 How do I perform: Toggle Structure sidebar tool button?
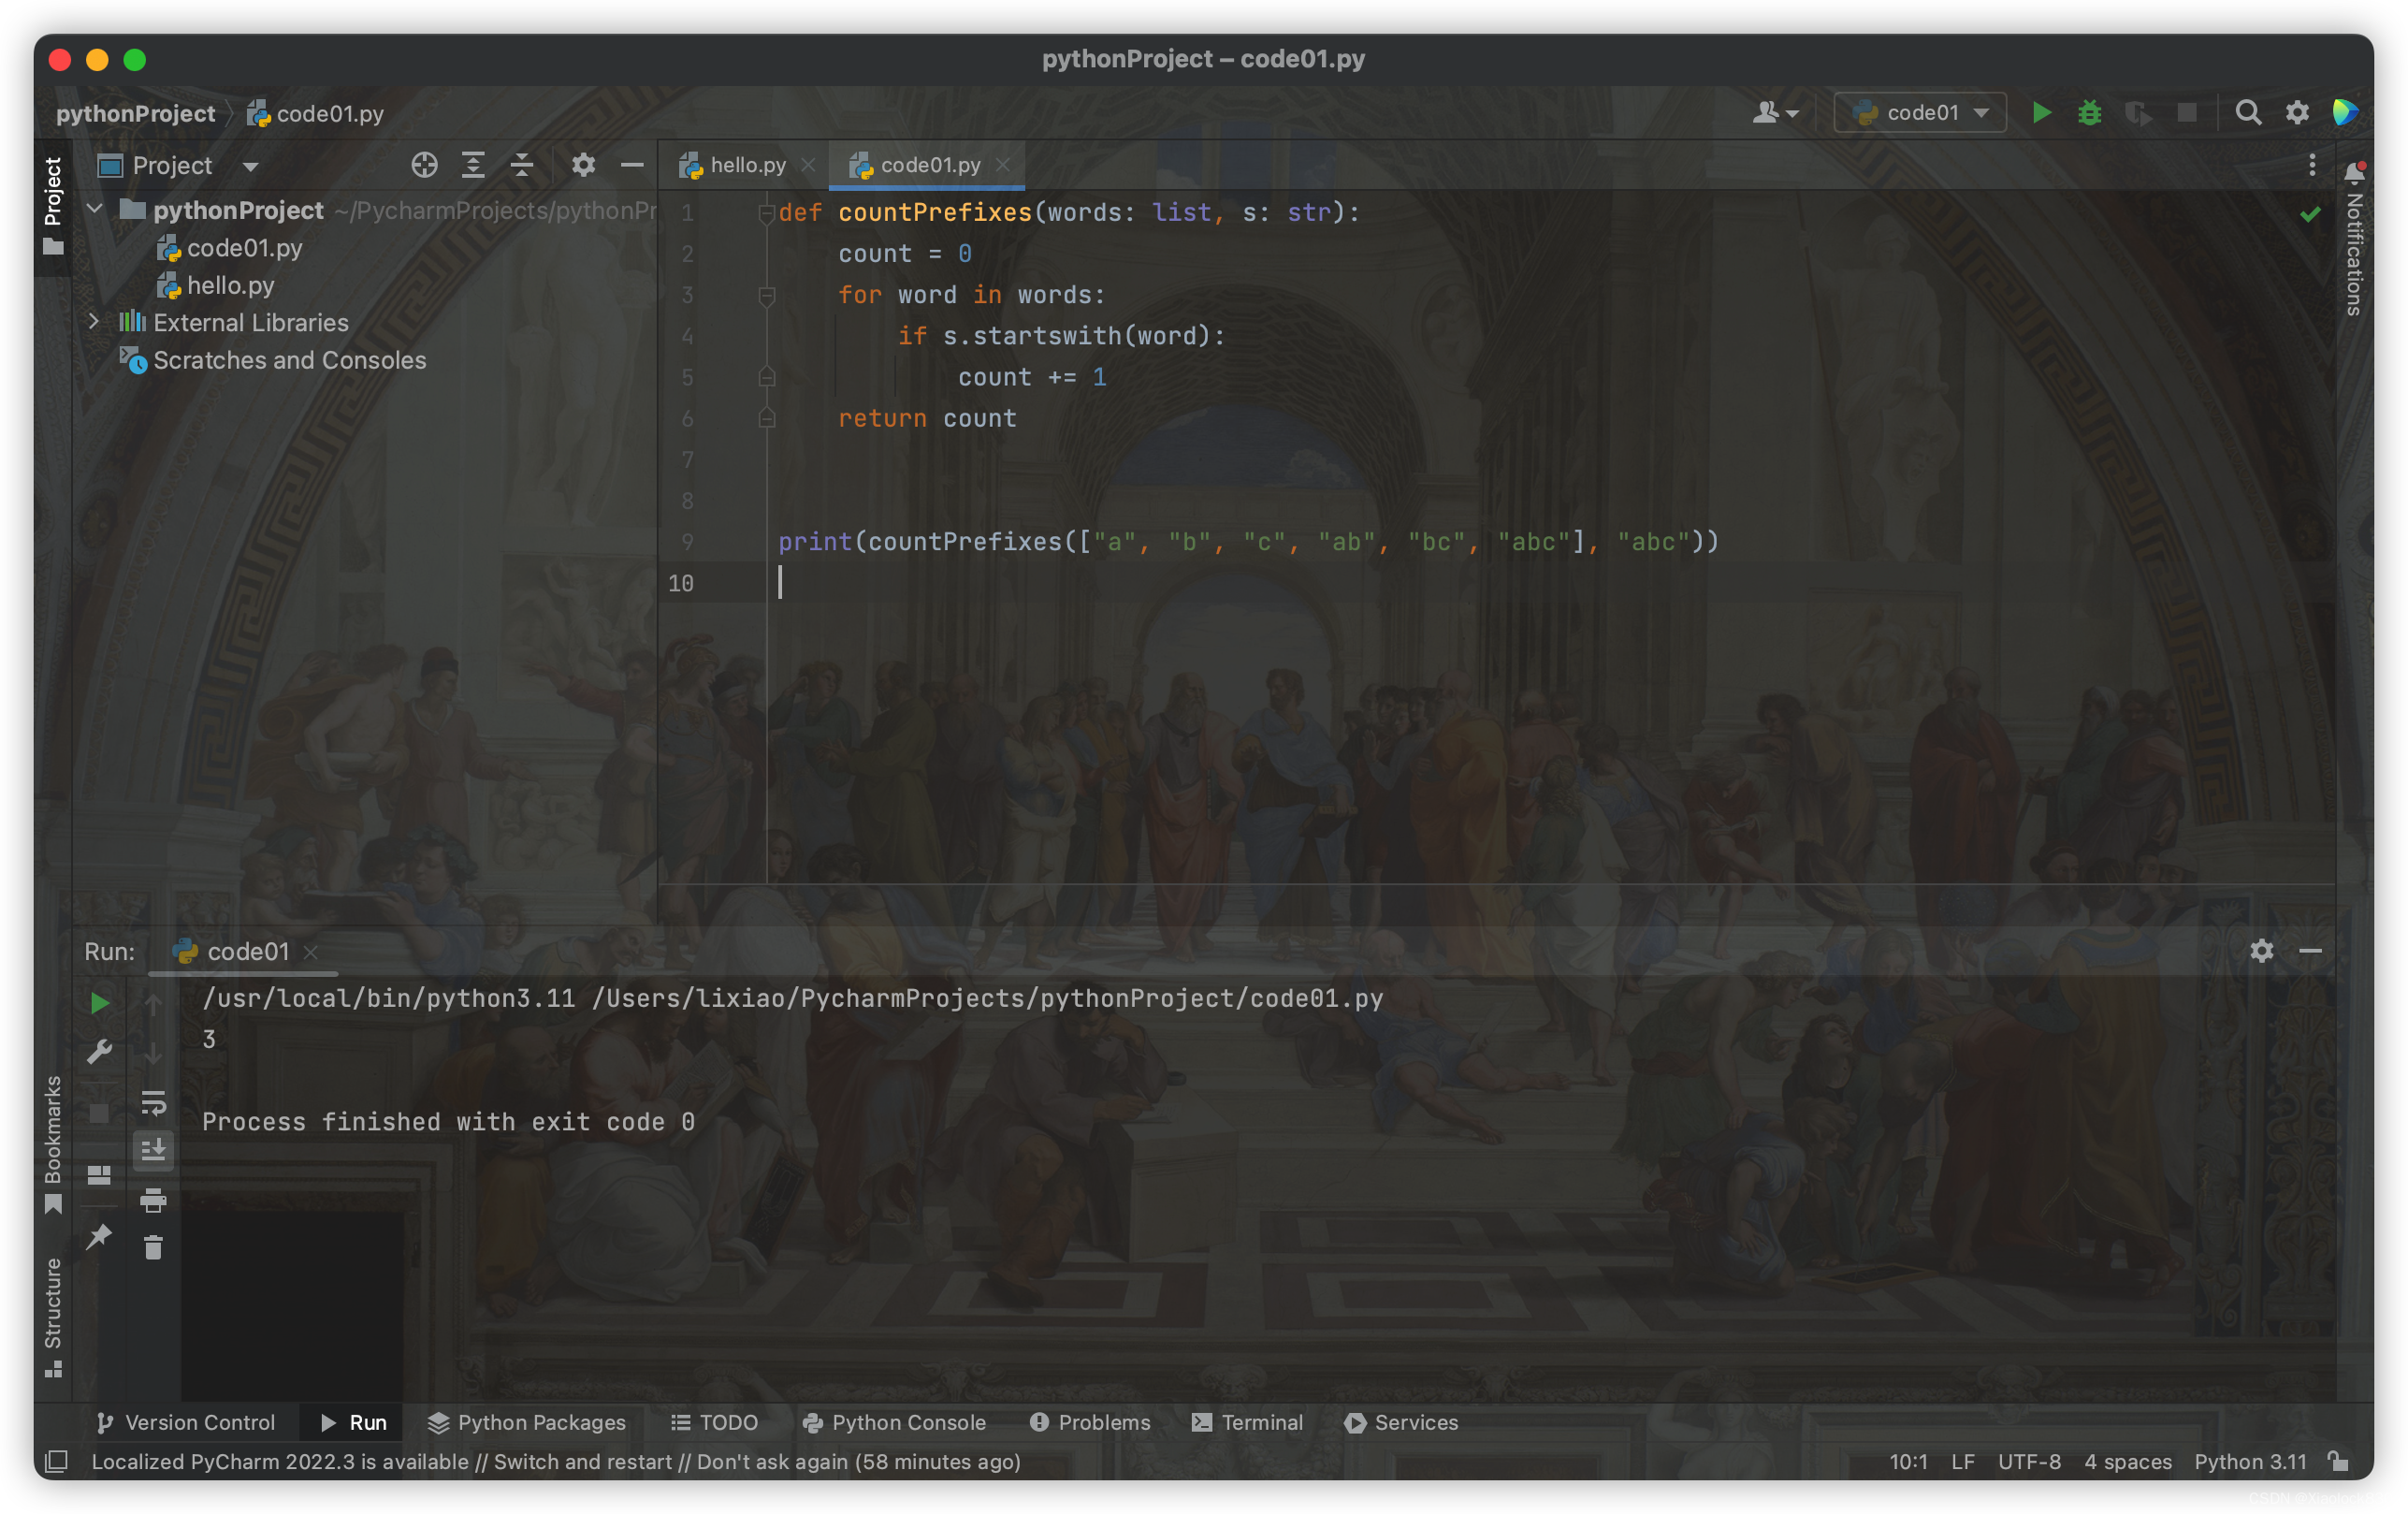tap(53, 1317)
